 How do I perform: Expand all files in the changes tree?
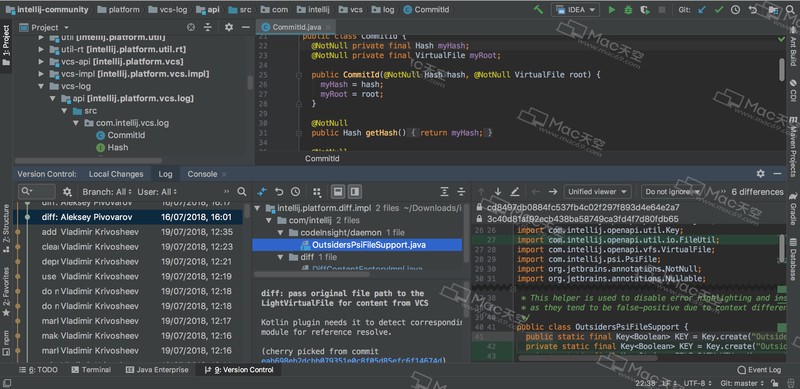click(x=444, y=191)
